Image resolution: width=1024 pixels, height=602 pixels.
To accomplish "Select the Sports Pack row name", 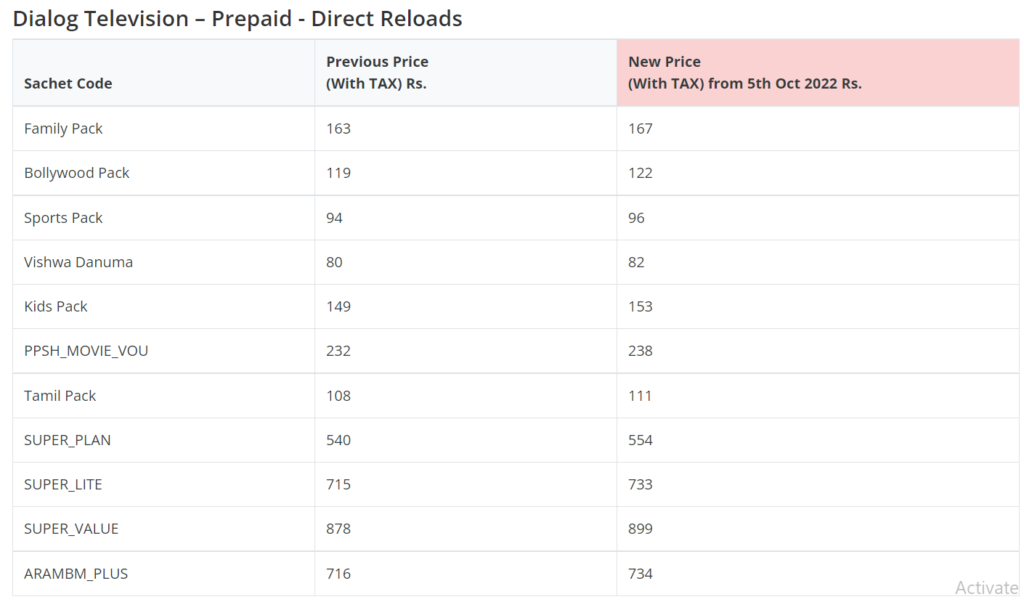I will (x=63, y=218).
